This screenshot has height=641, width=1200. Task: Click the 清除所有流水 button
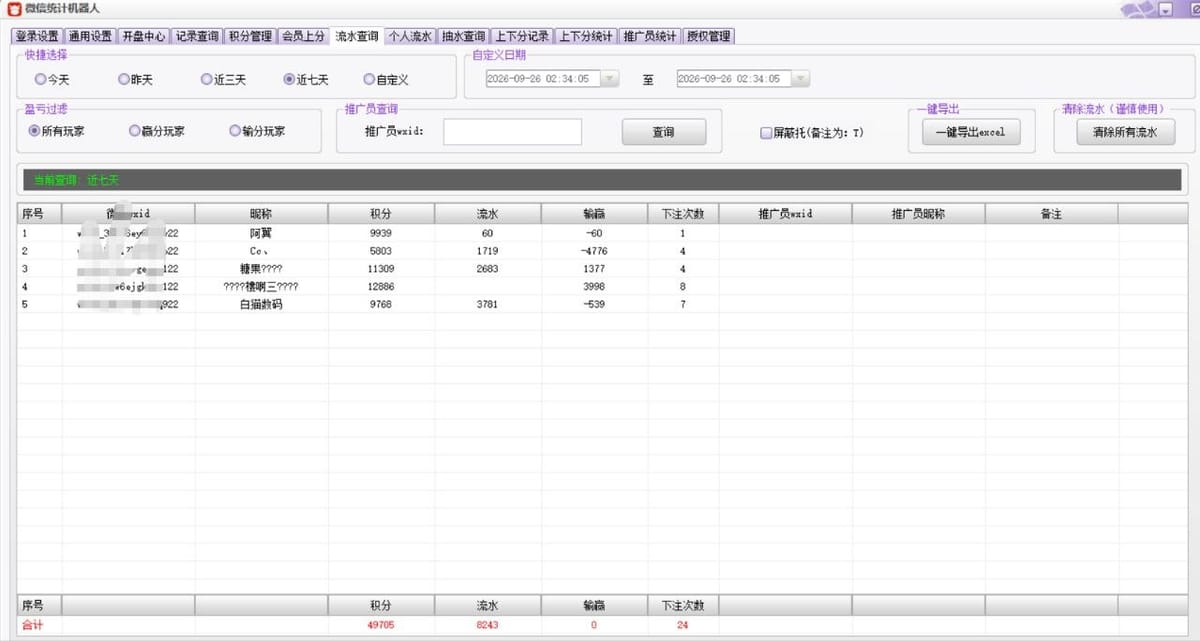click(x=1125, y=132)
